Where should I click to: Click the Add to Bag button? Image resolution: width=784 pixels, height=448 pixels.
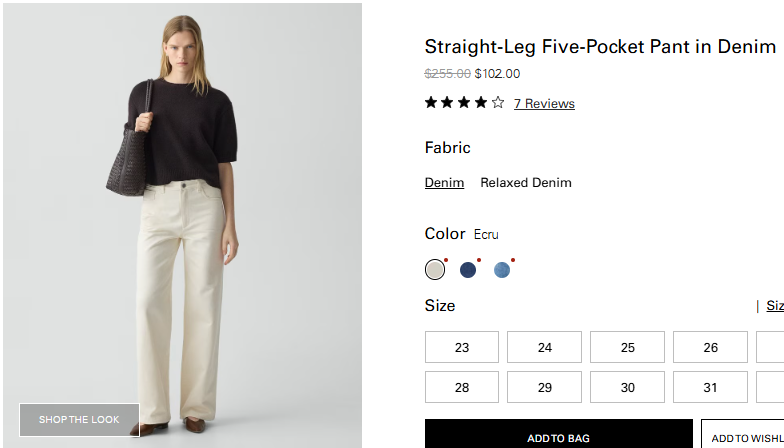558,437
